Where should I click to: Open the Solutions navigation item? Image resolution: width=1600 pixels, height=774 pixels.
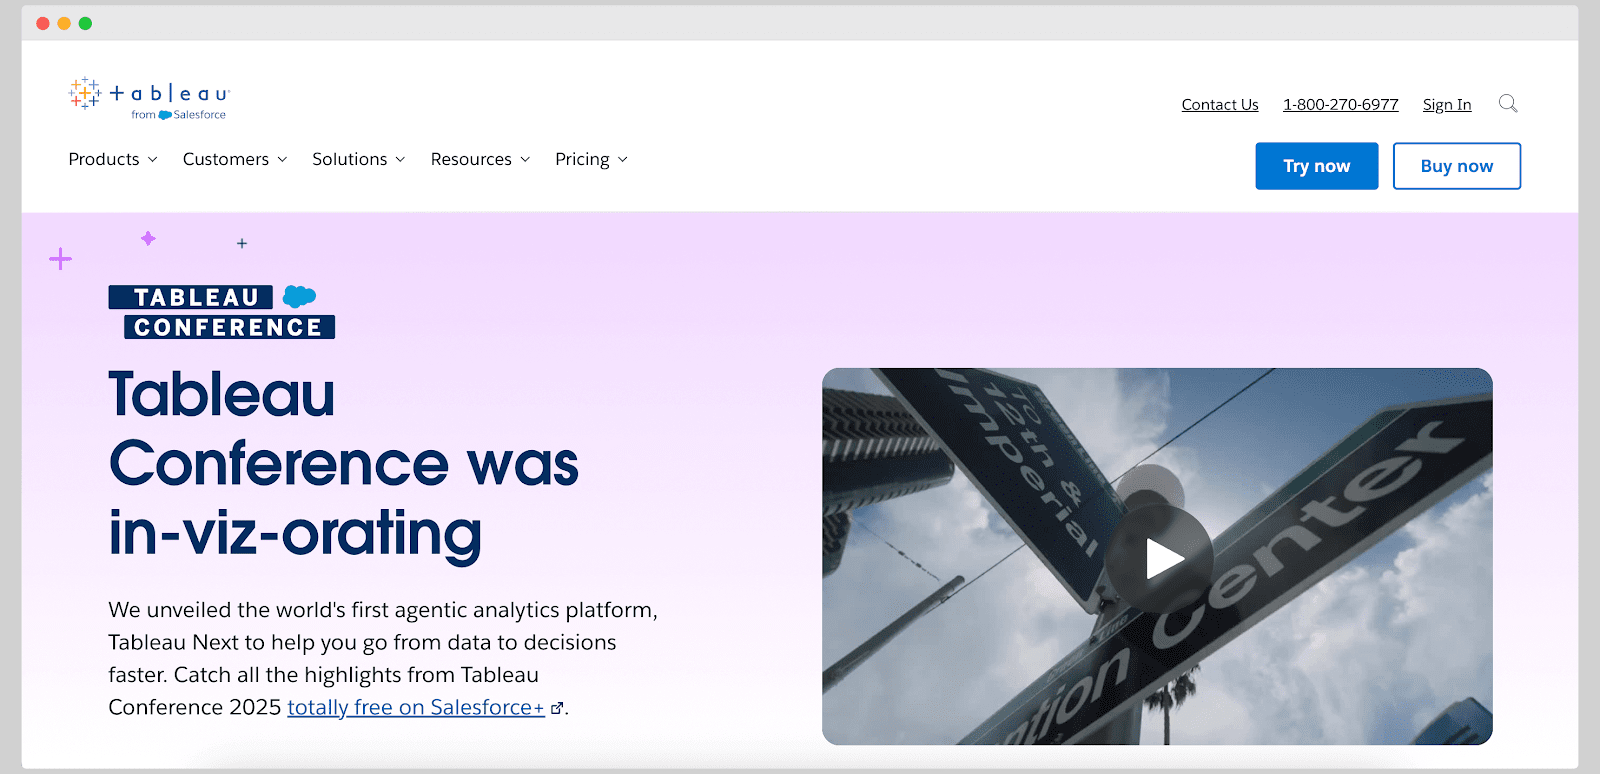point(350,159)
